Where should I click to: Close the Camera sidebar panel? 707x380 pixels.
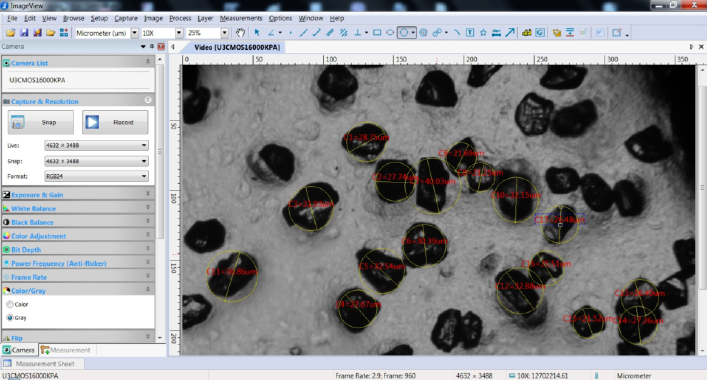pos(161,46)
